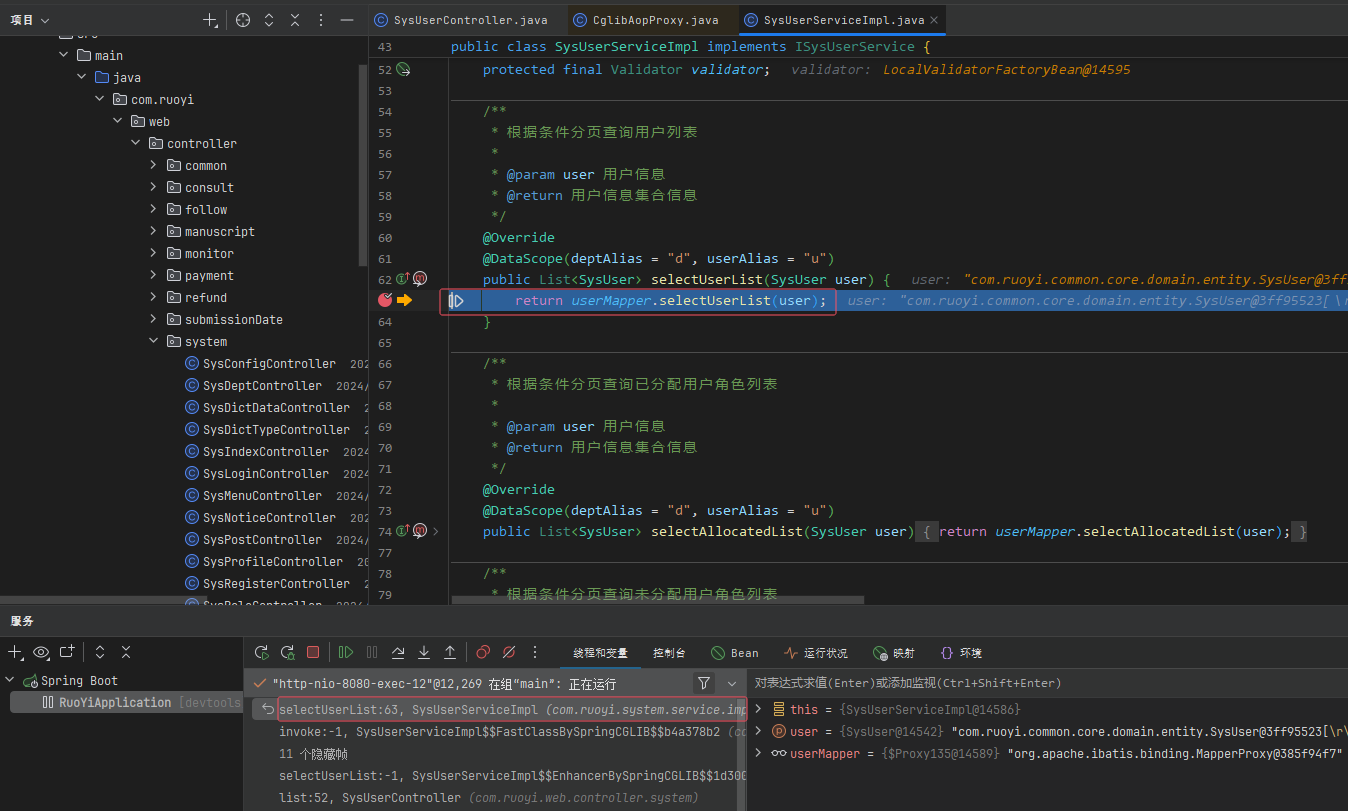Step into the method call
Screen dimensions: 1348x811
click(424, 652)
